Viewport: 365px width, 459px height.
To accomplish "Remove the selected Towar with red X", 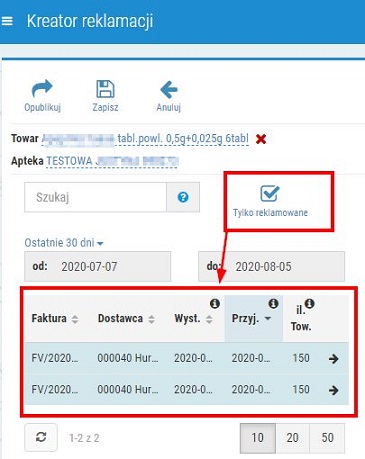I will pos(261,139).
